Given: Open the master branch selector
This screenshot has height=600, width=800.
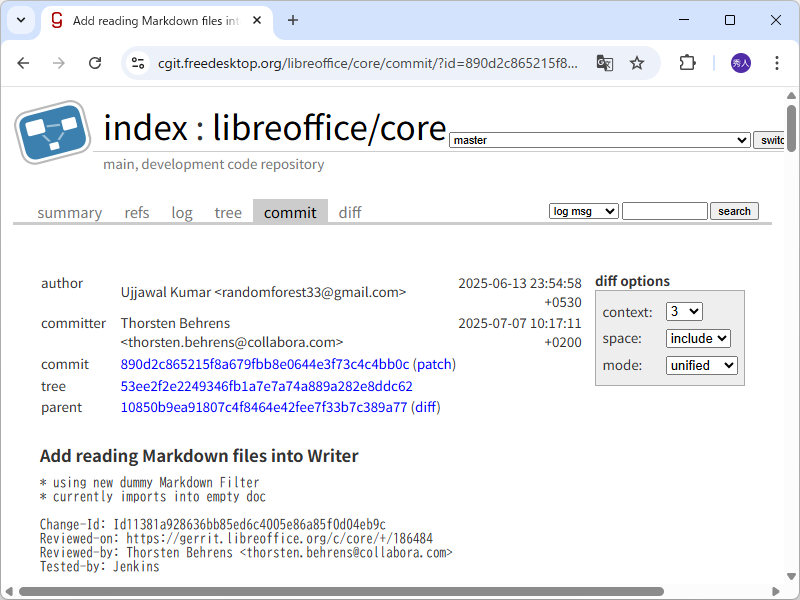Looking at the screenshot, I should tap(598, 140).
